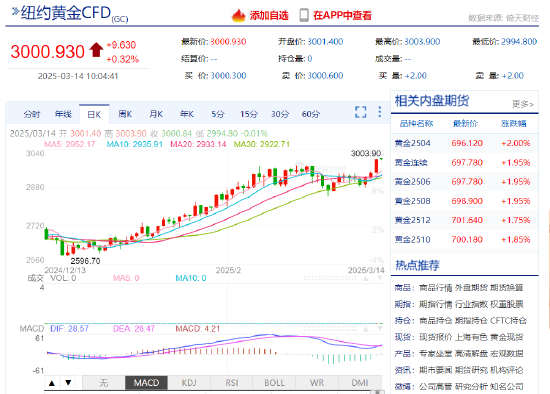This screenshot has width=550, height=394.
Task: Switch to the 5分 interval tab
Action: tap(218, 114)
